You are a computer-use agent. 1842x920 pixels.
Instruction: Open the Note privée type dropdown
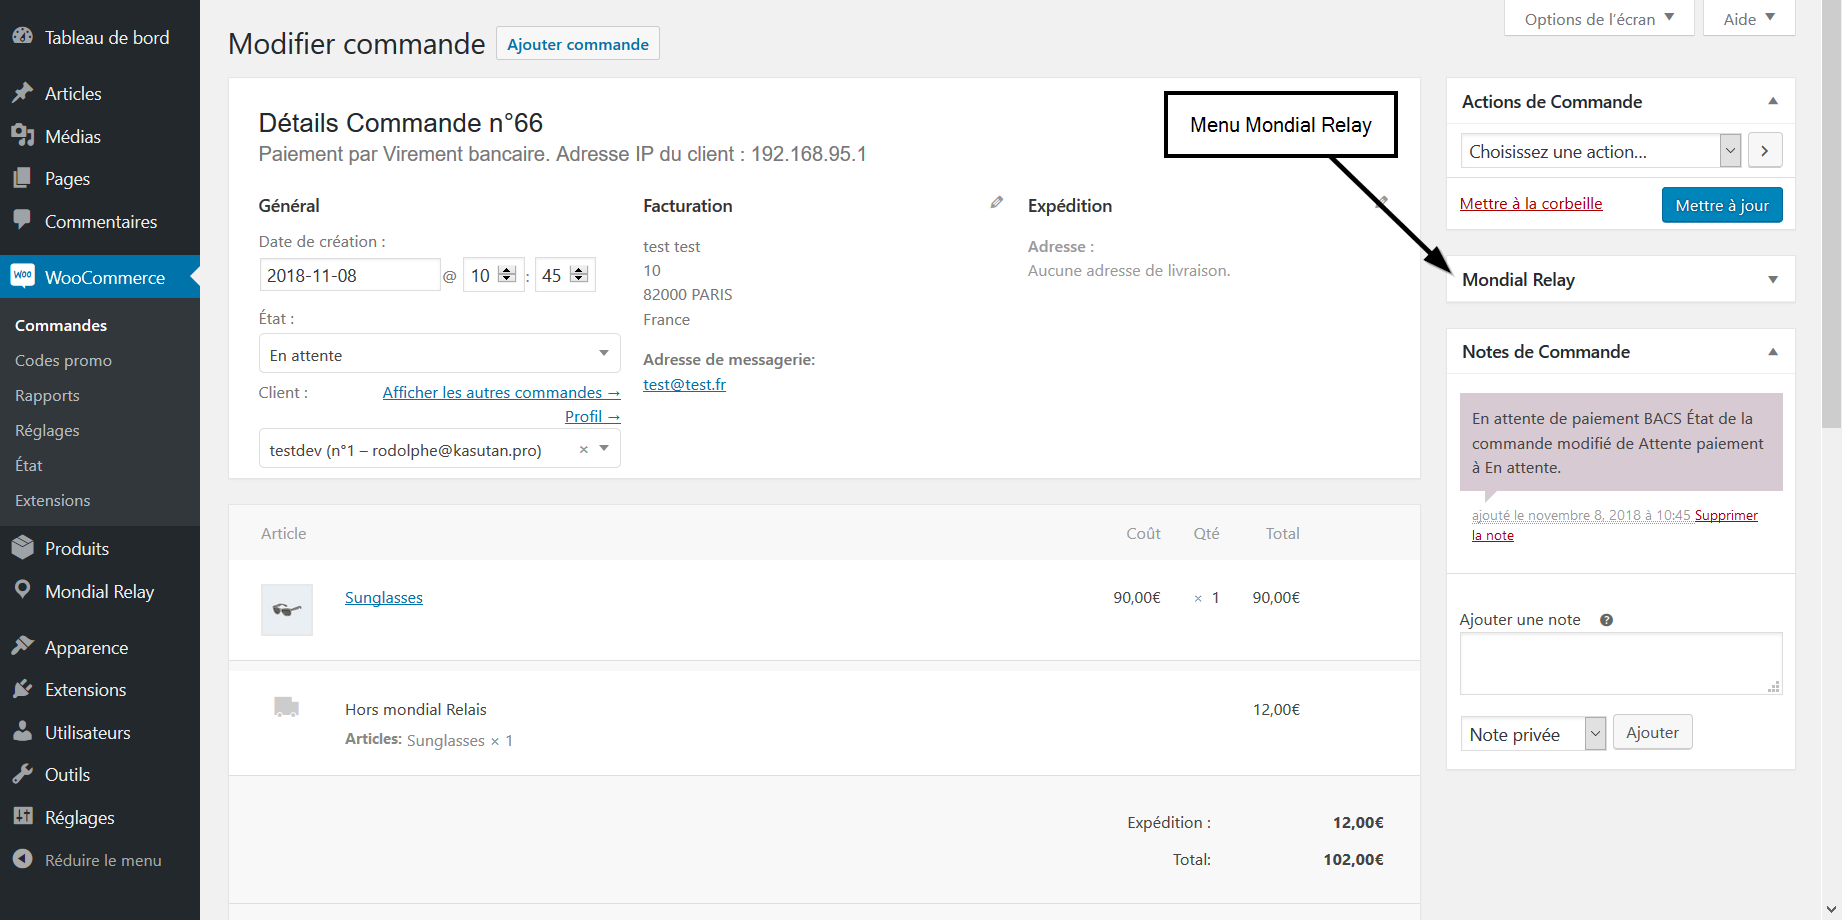(x=1532, y=735)
